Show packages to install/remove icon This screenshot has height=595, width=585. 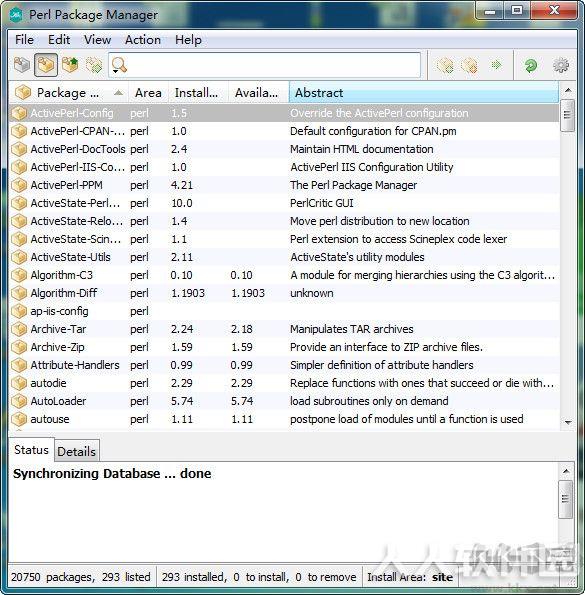coord(94,65)
